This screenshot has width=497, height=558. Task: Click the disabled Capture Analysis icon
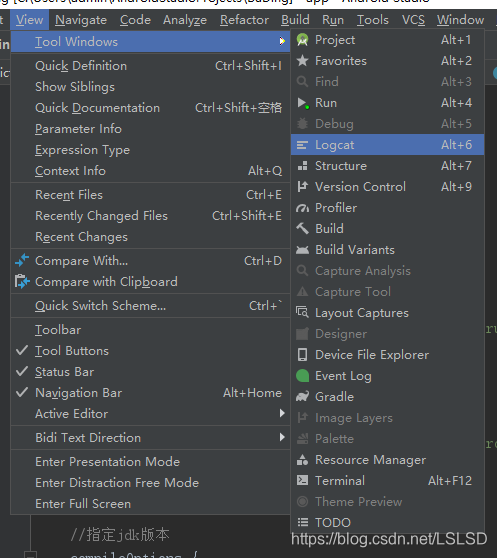[302, 271]
